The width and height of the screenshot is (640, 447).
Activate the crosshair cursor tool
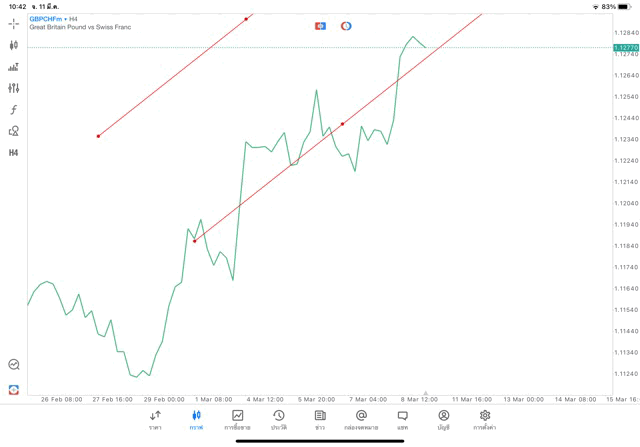pos(14,23)
